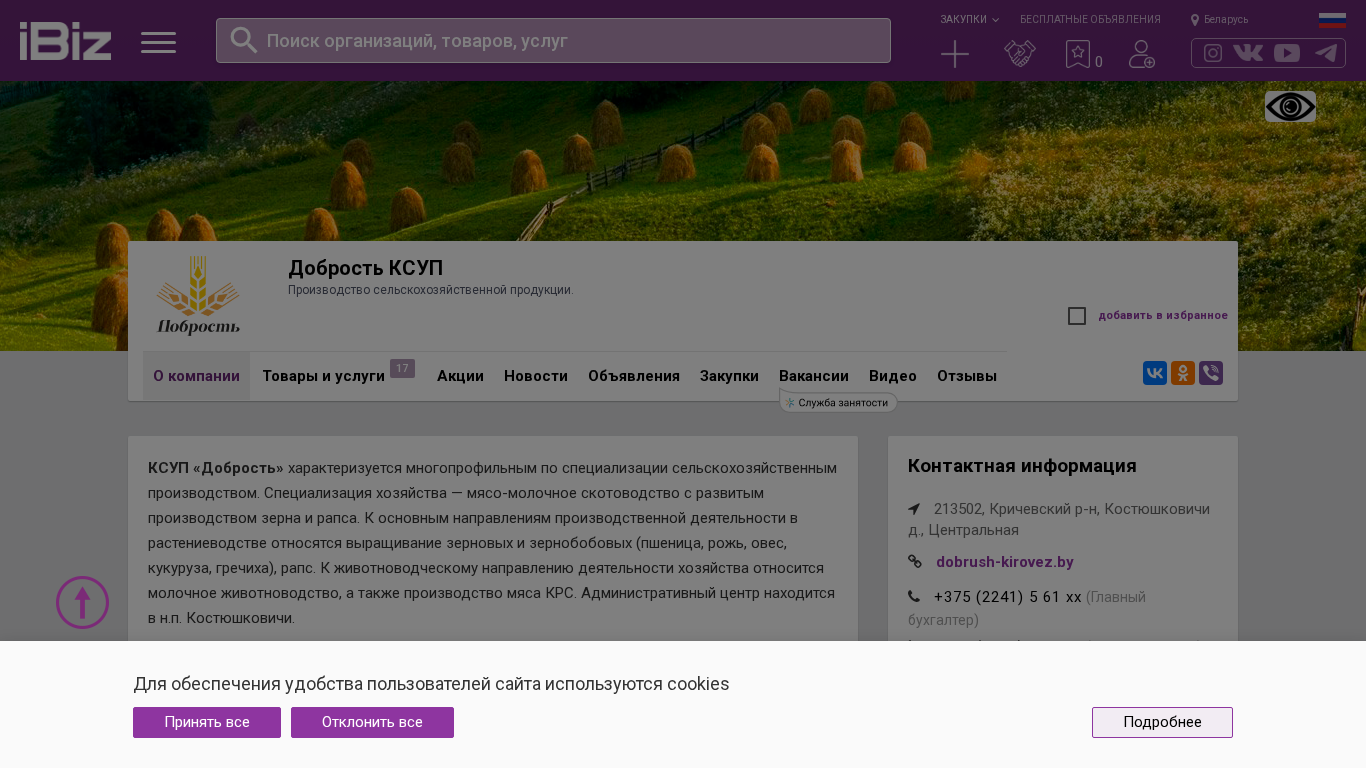Open the 'Беларусь' region selector

coord(1220,19)
